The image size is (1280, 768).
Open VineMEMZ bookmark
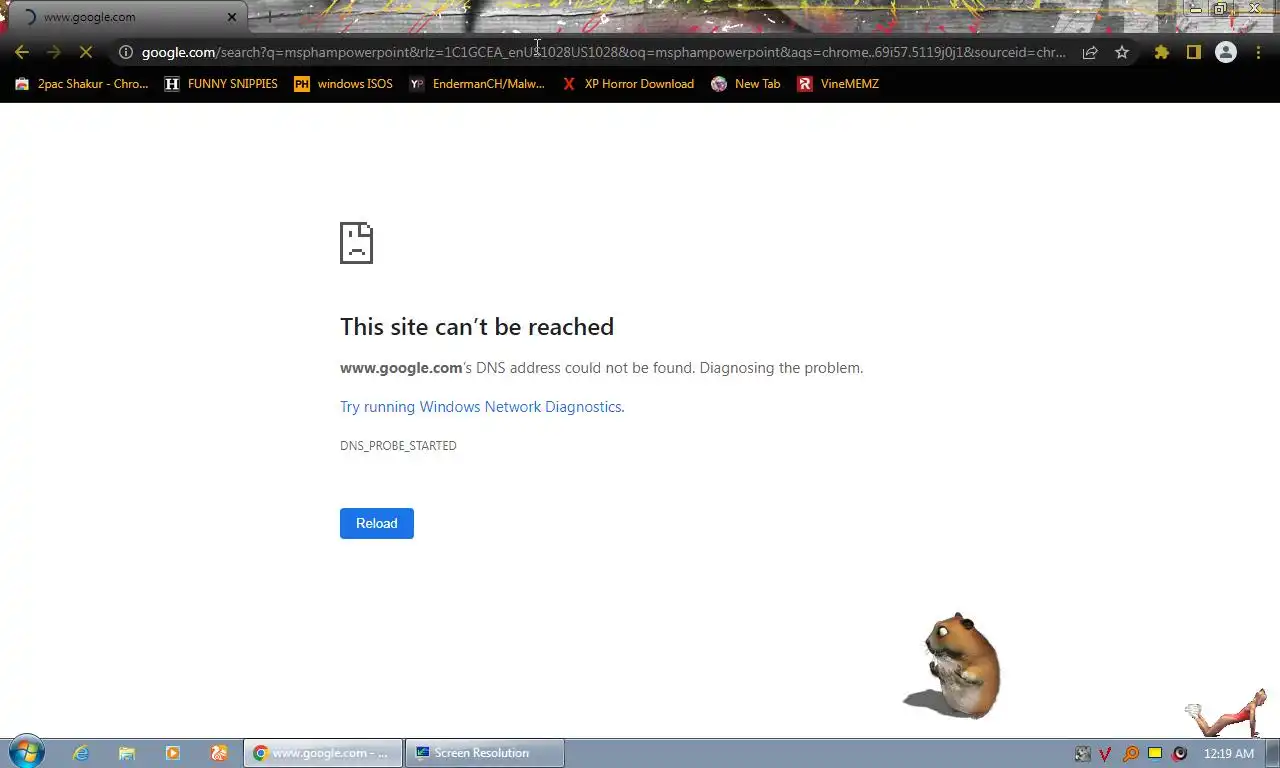tap(838, 84)
